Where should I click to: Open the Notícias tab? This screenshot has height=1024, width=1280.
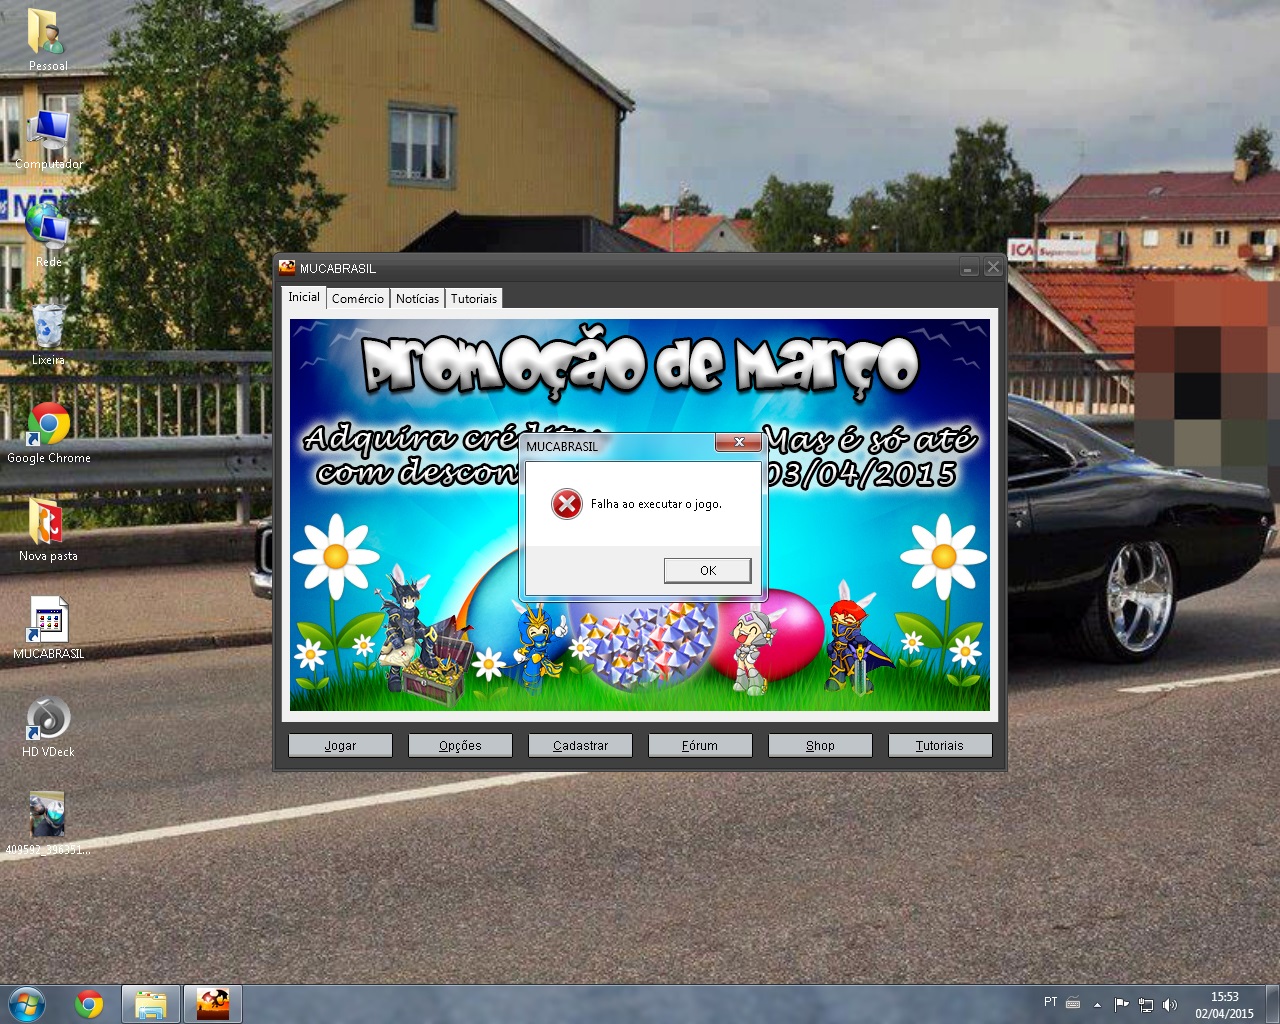417,298
